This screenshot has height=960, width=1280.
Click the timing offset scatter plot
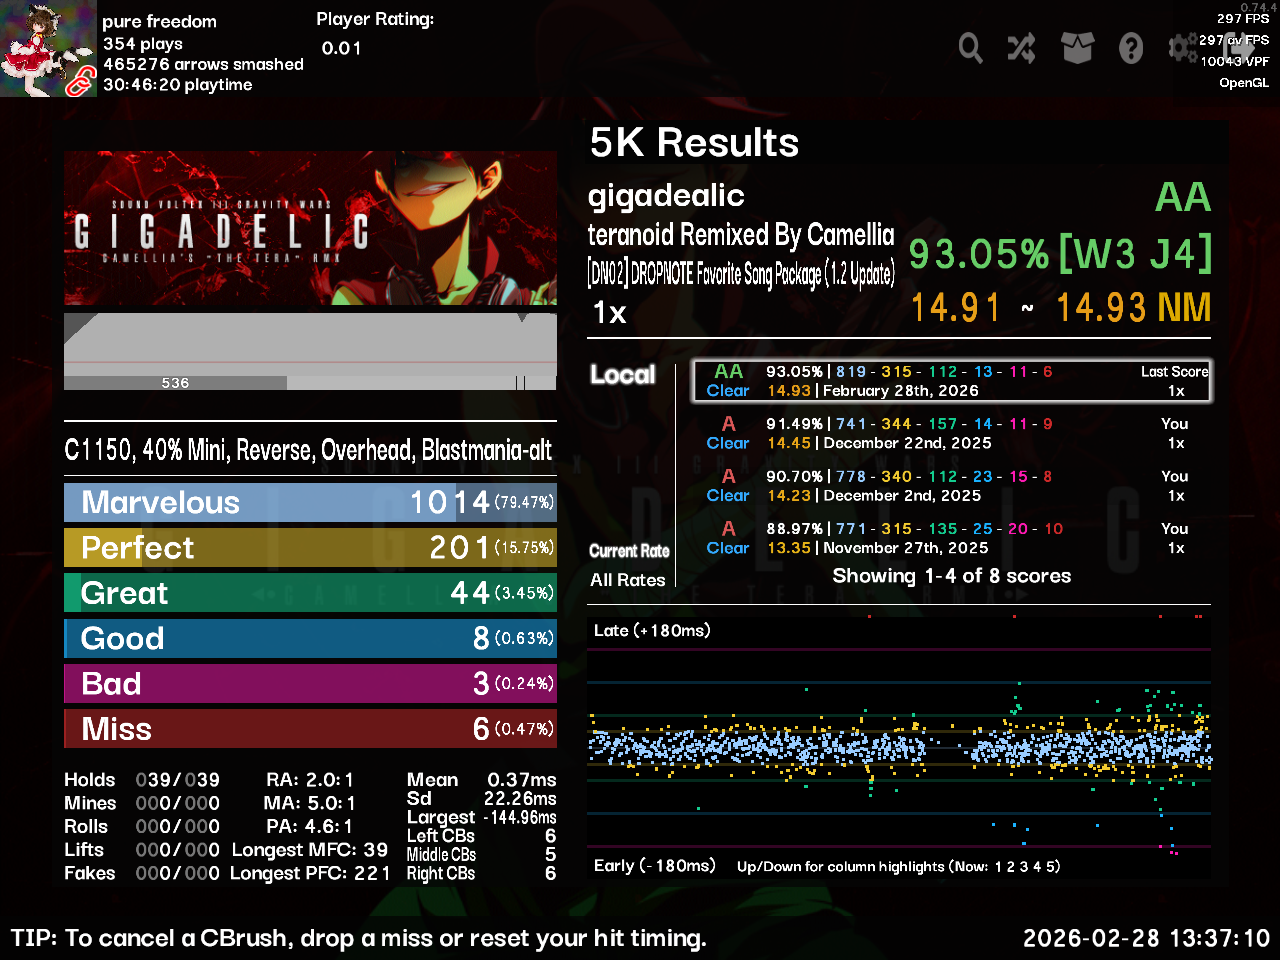pyautogui.click(x=898, y=745)
